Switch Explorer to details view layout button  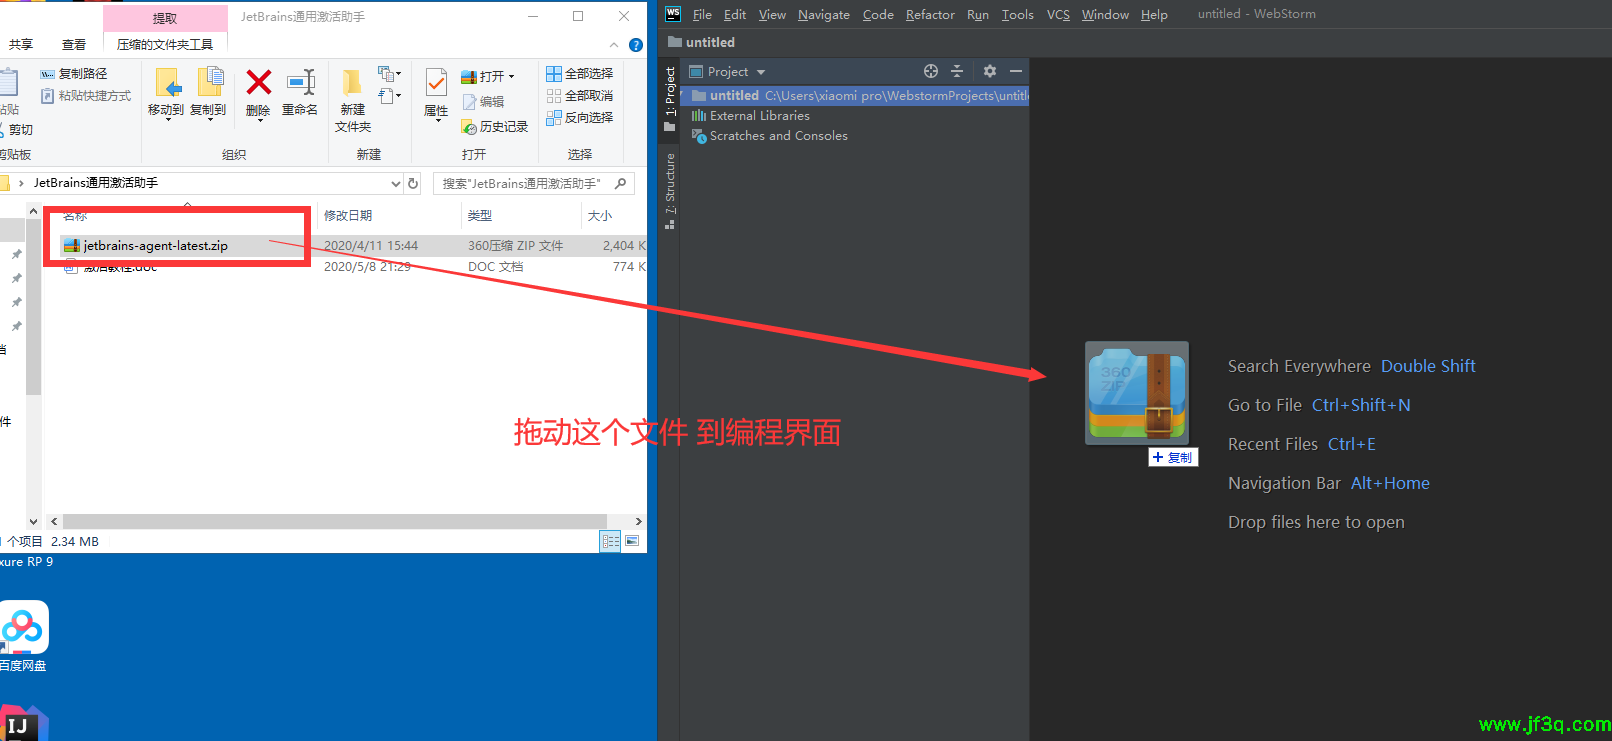pyautogui.click(x=610, y=541)
